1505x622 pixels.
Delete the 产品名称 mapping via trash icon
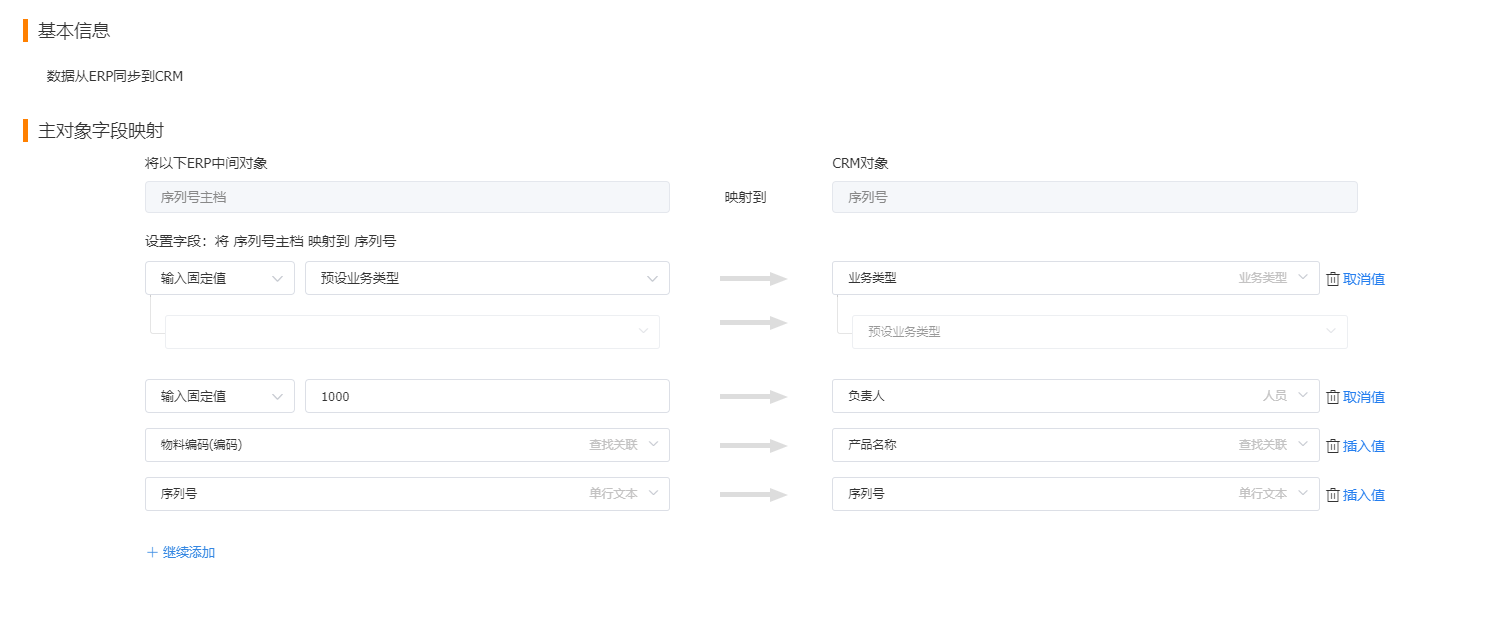pos(1332,446)
